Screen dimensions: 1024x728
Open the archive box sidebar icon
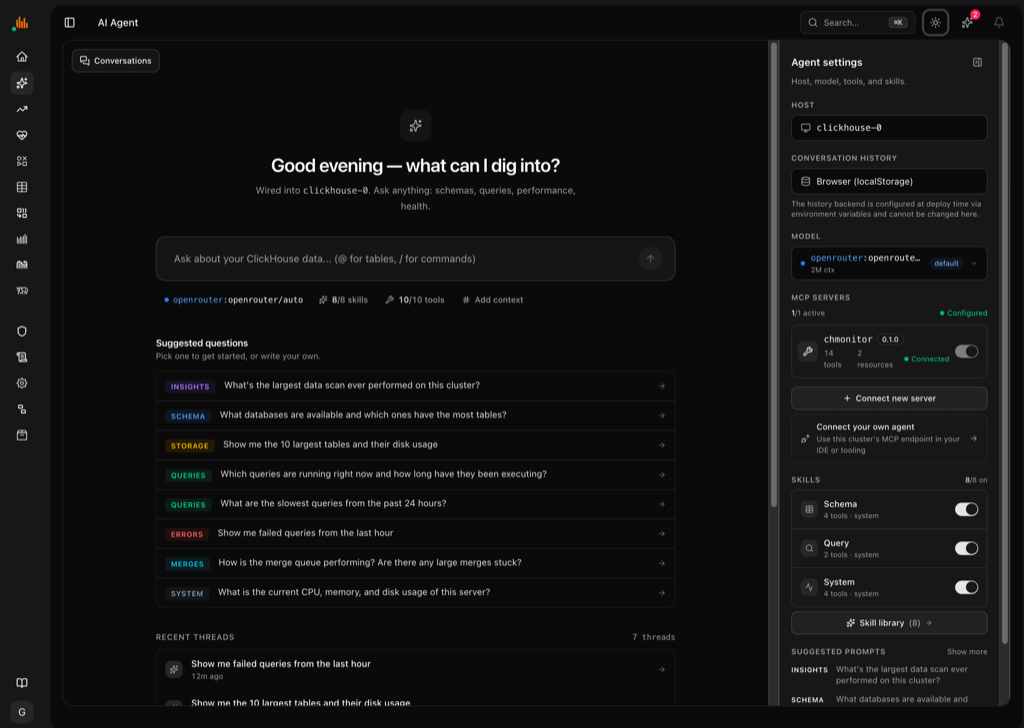coord(22,435)
